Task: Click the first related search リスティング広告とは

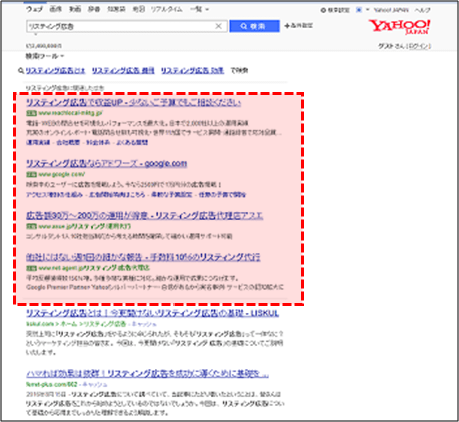Action: [x=55, y=71]
